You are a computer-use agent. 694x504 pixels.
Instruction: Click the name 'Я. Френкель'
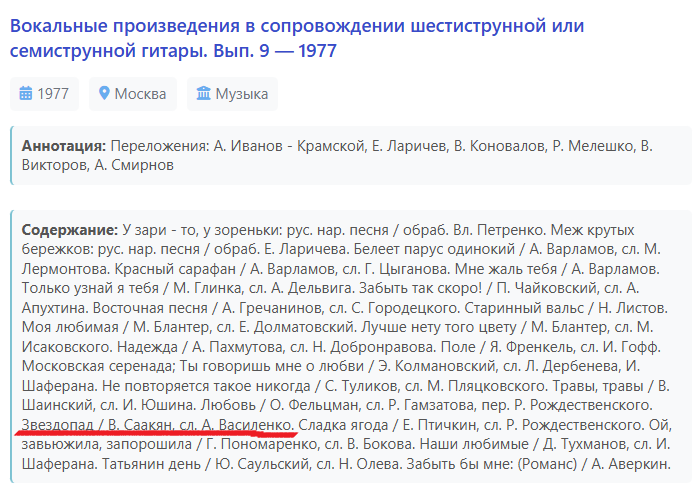(x=531, y=346)
